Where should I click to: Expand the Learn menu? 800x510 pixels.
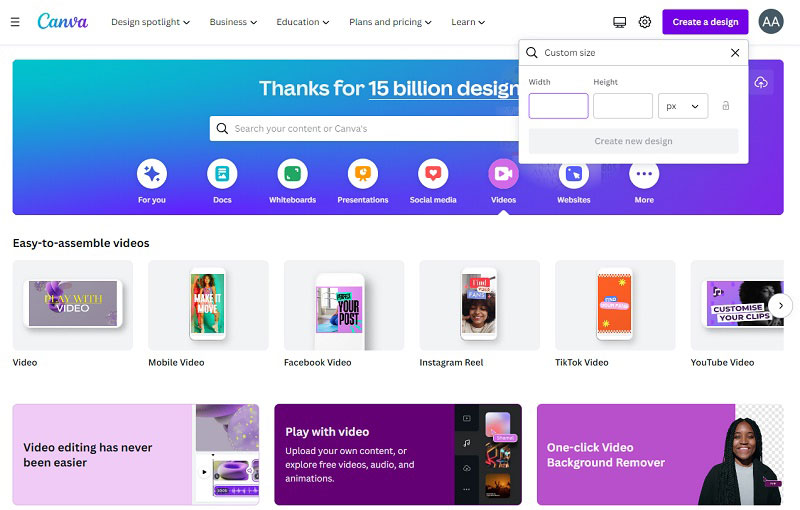468,22
